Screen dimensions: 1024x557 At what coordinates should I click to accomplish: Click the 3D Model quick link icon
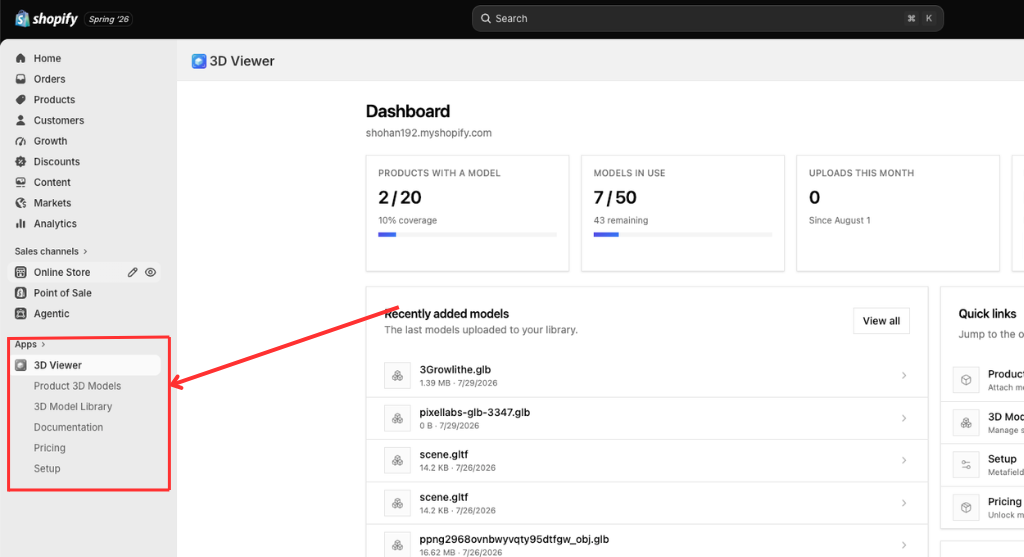[x=966, y=422]
